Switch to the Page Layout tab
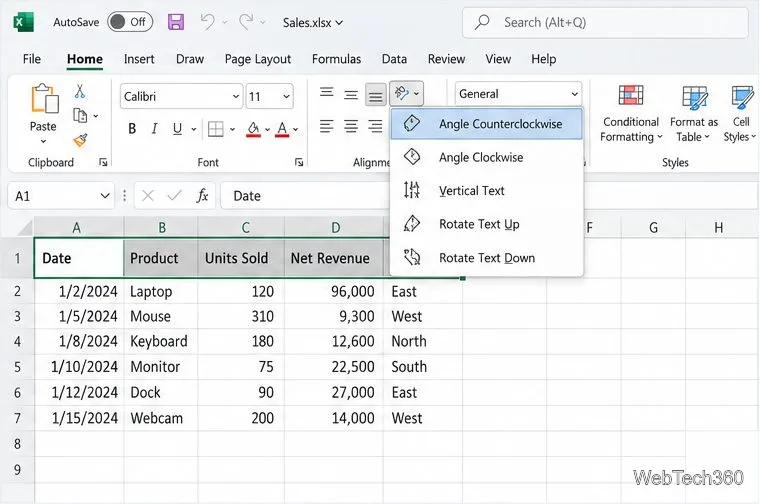 pyautogui.click(x=258, y=59)
